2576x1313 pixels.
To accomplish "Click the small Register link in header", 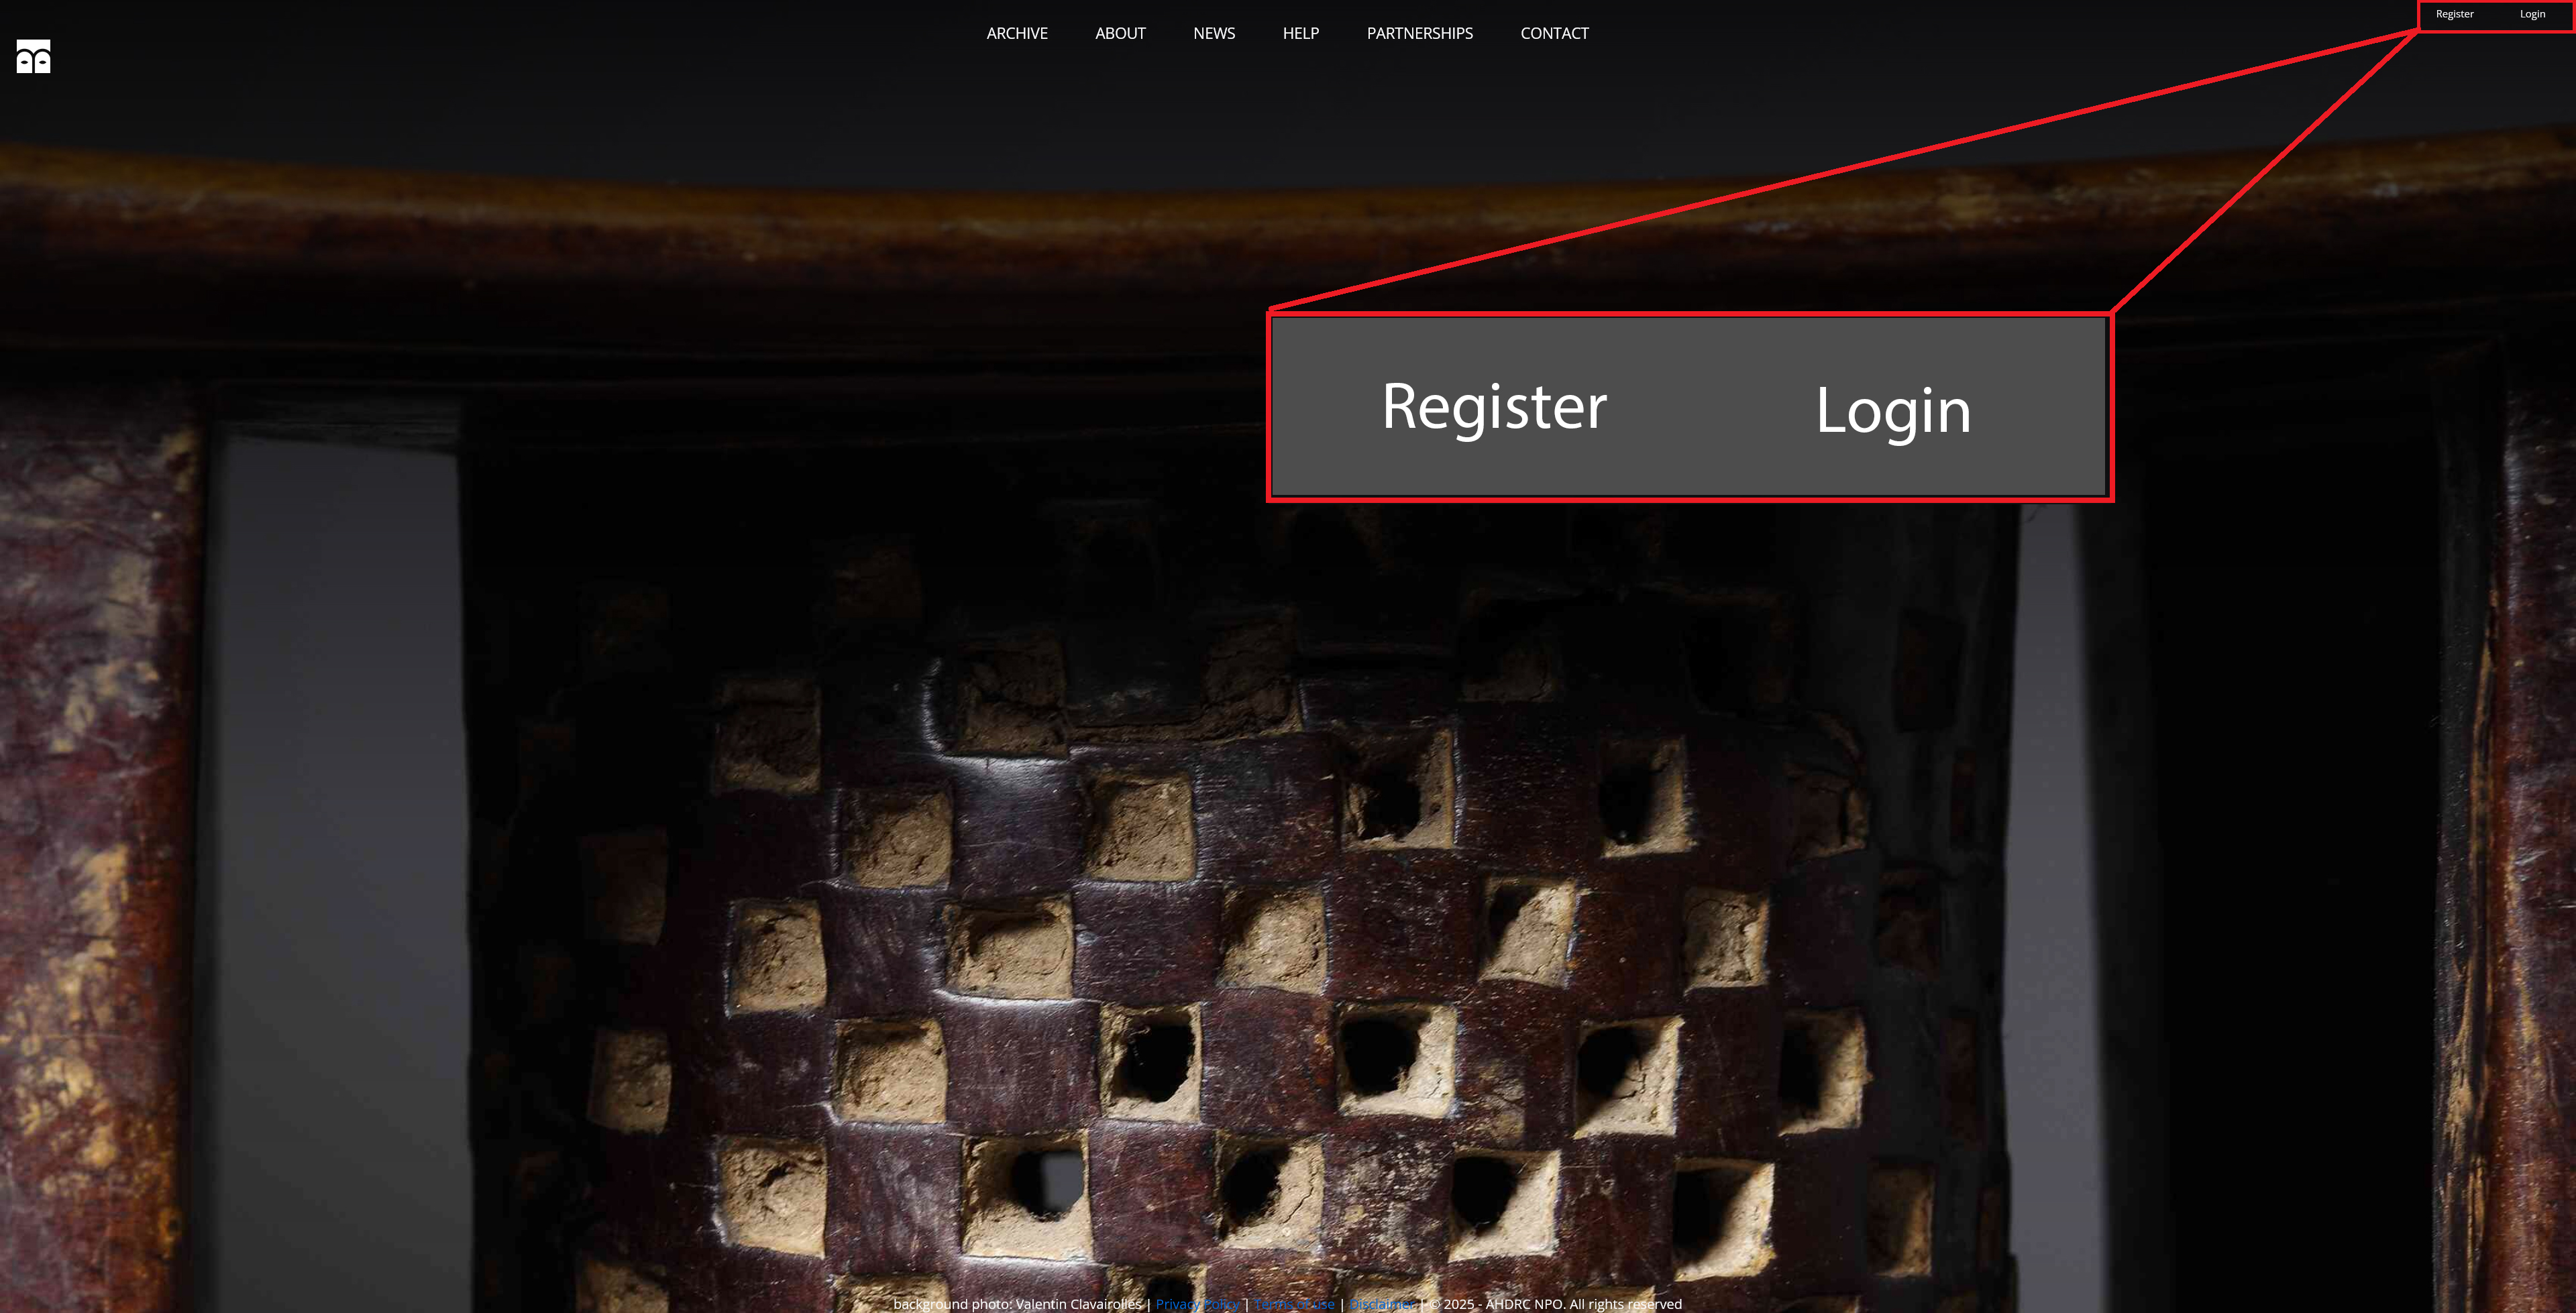I will coord(2454,14).
